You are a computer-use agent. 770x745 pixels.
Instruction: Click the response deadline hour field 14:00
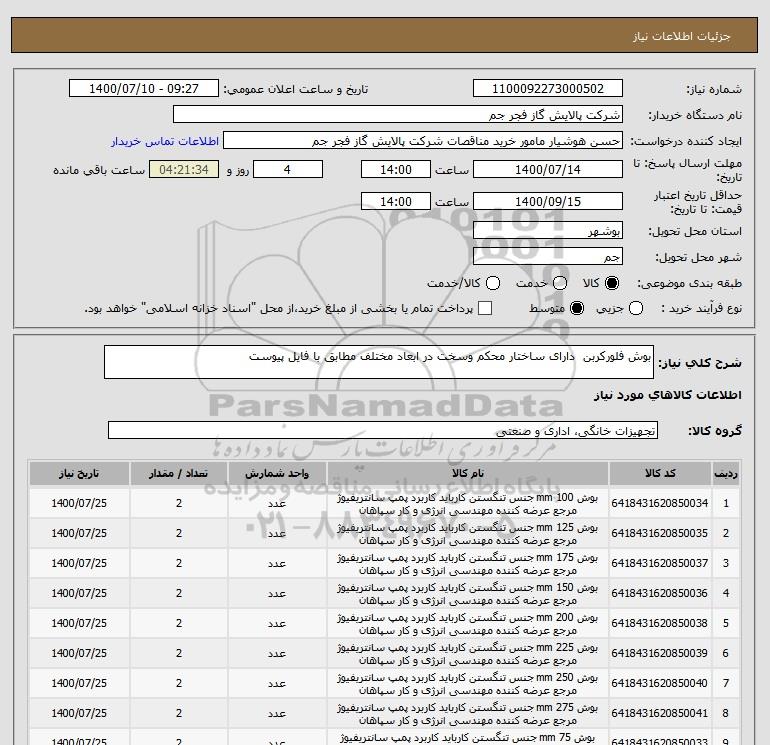coord(396,169)
